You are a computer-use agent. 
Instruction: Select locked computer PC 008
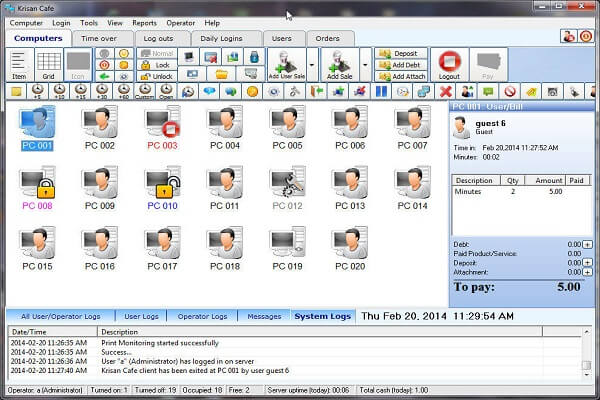coord(37,189)
